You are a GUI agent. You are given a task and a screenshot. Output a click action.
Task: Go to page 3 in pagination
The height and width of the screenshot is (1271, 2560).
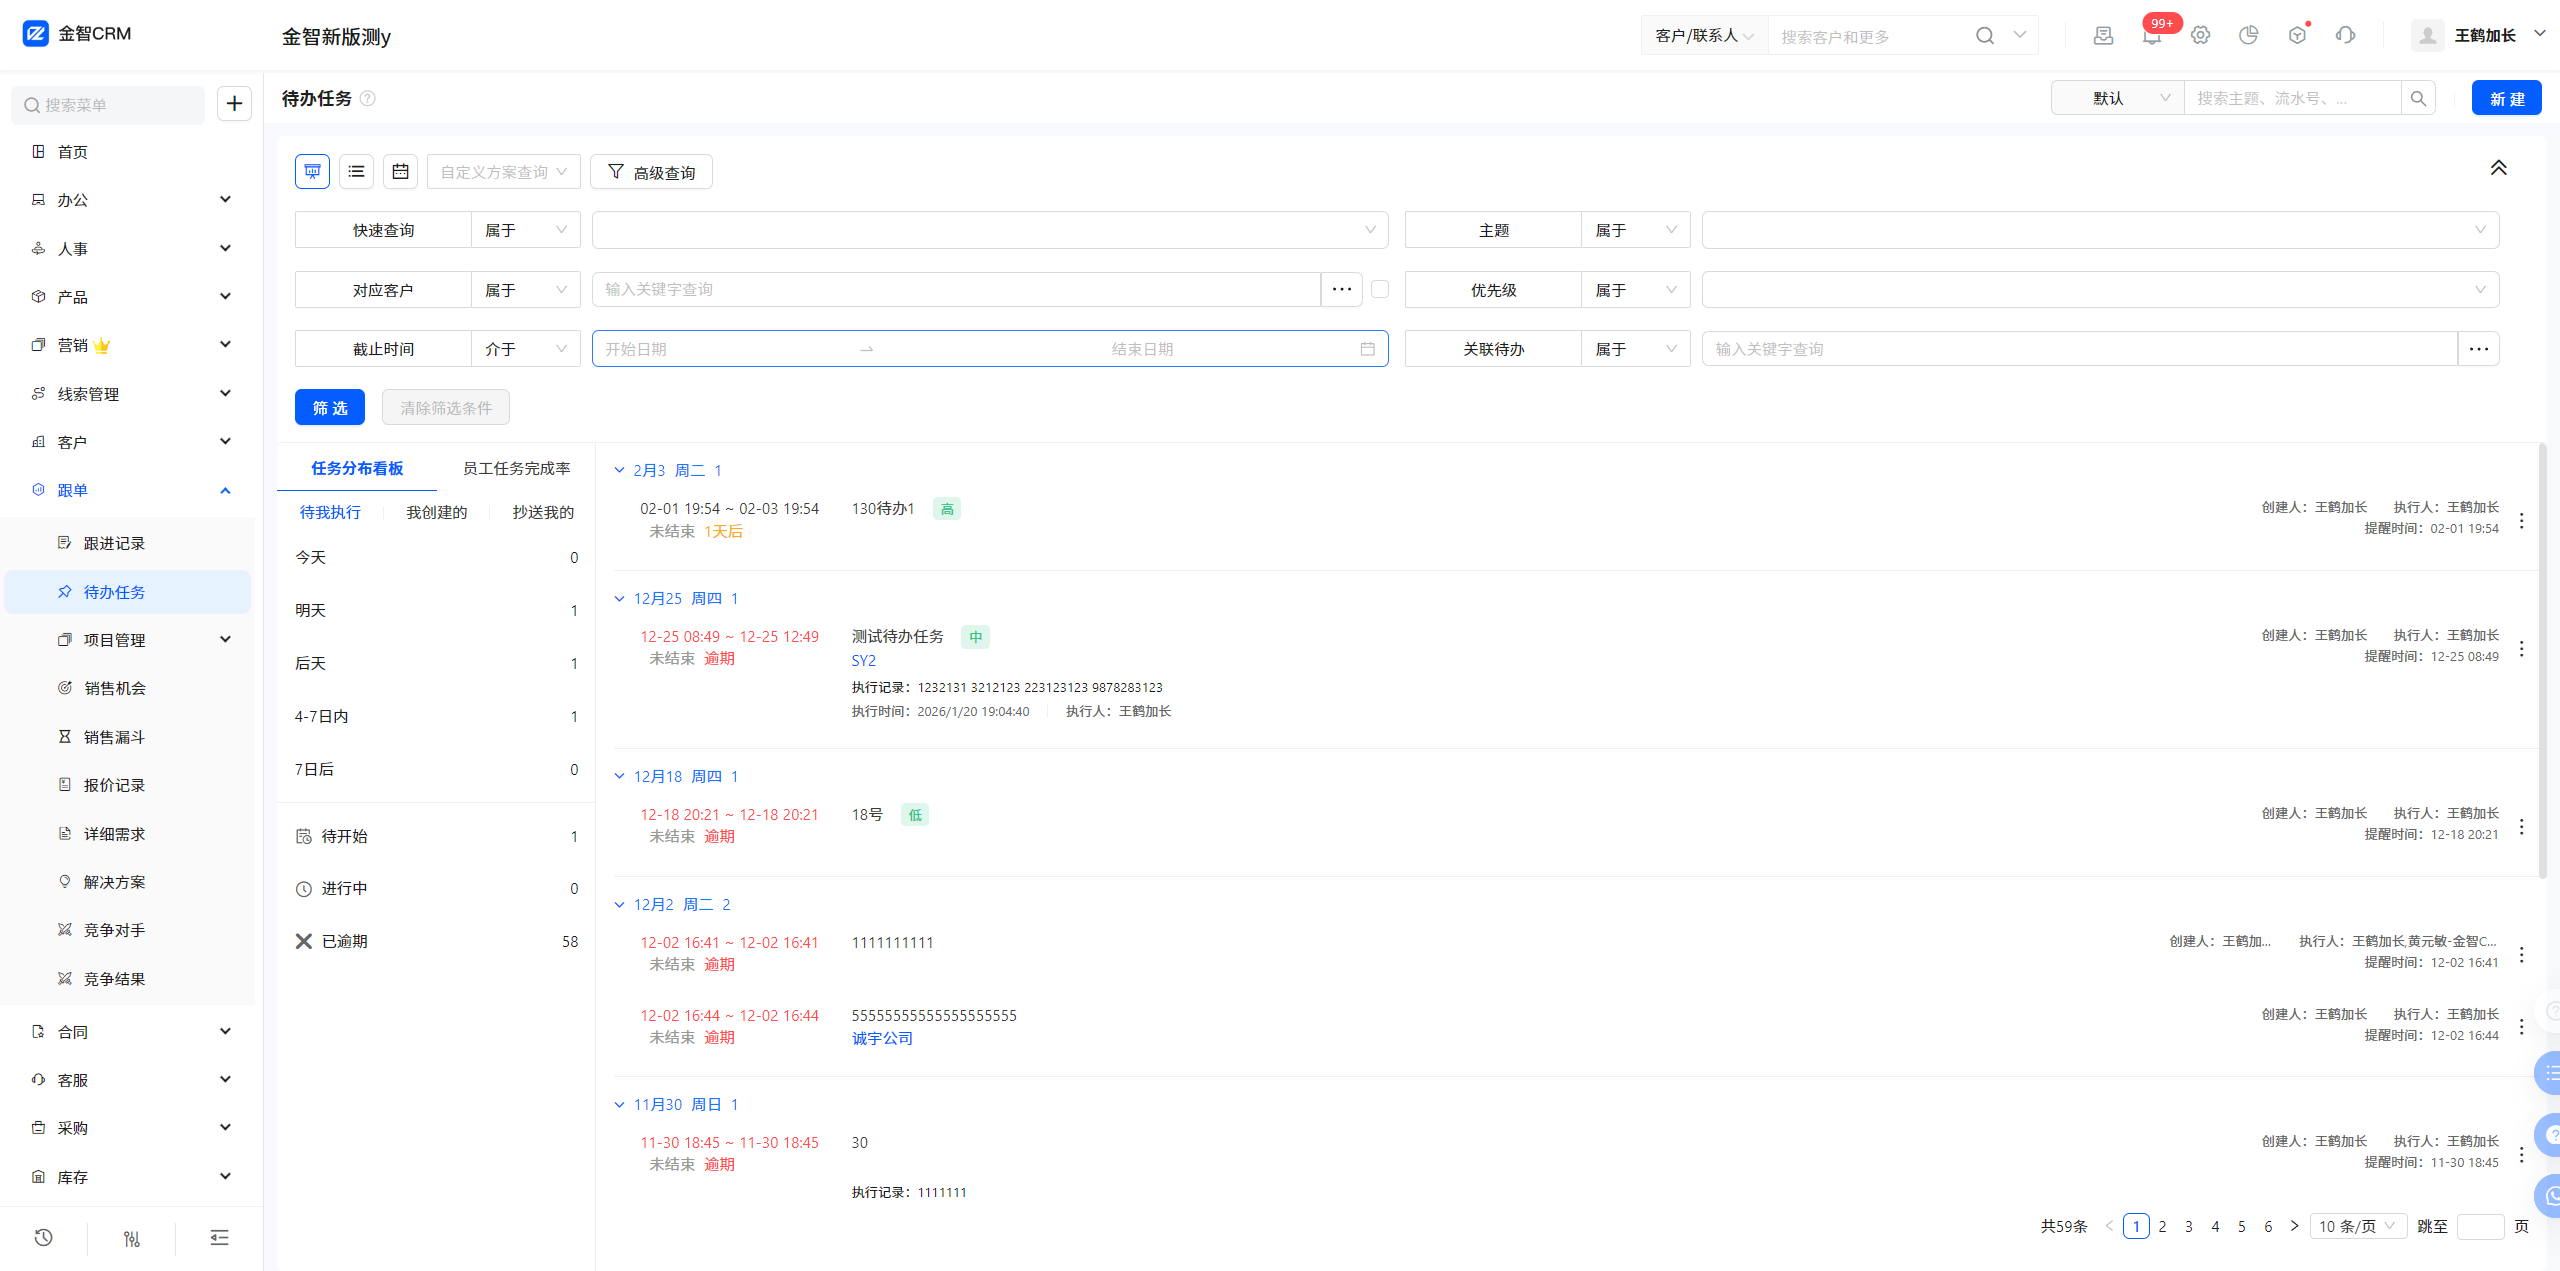2189,1226
